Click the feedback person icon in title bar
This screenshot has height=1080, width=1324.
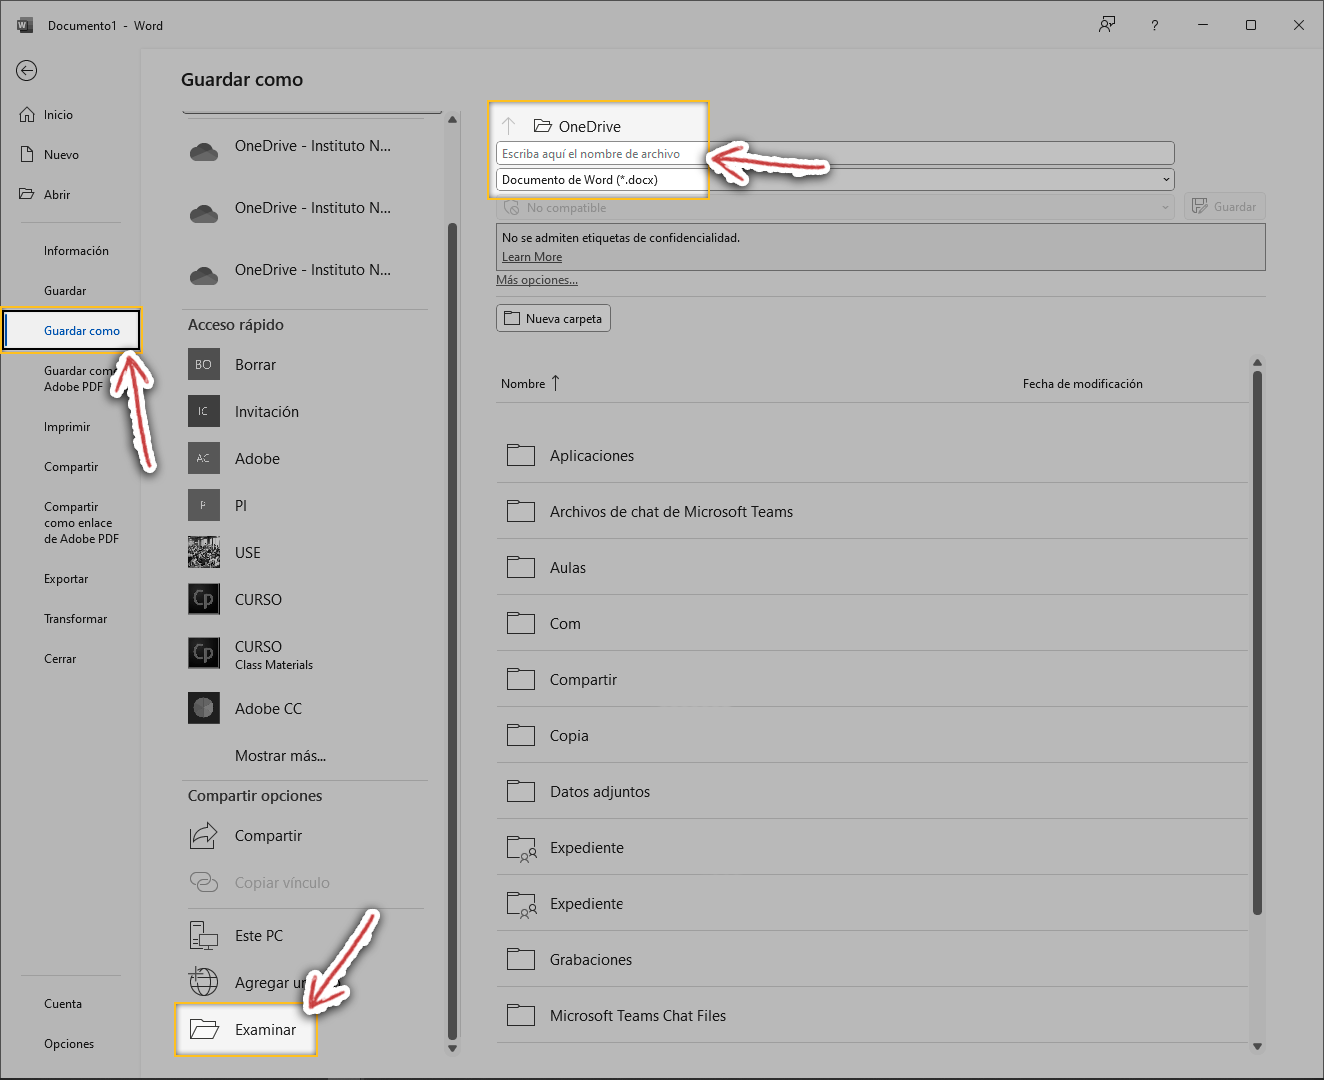[1107, 25]
